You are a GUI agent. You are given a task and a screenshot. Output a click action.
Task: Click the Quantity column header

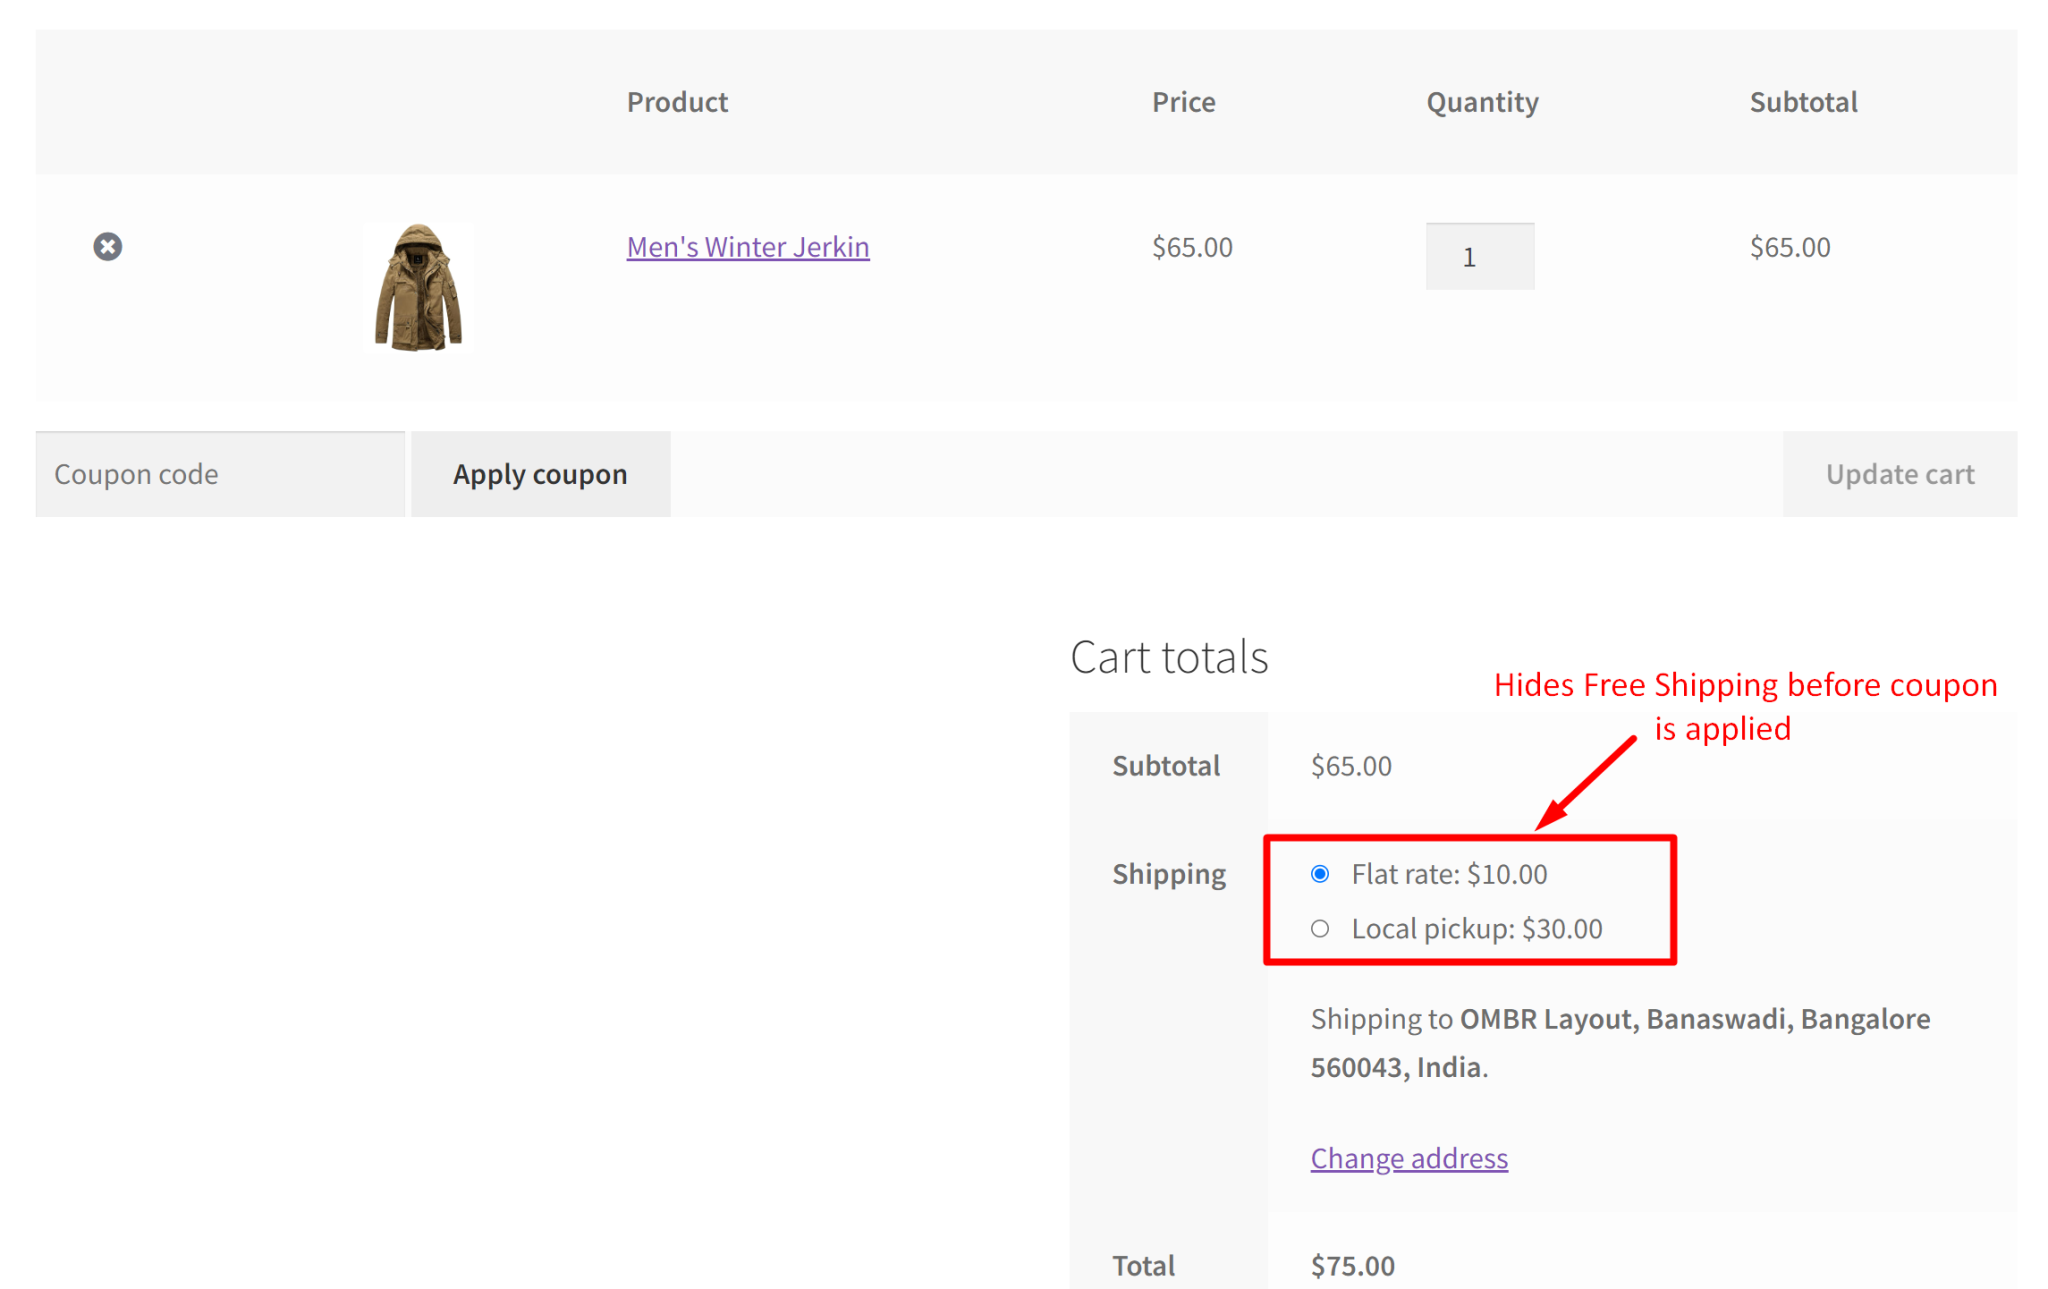coord(1481,102)
